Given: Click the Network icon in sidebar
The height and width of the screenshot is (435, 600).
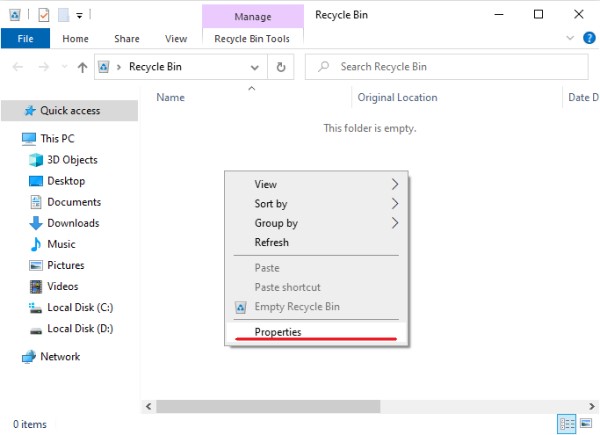Looking at the screenshot, I should tap(29, 357).
